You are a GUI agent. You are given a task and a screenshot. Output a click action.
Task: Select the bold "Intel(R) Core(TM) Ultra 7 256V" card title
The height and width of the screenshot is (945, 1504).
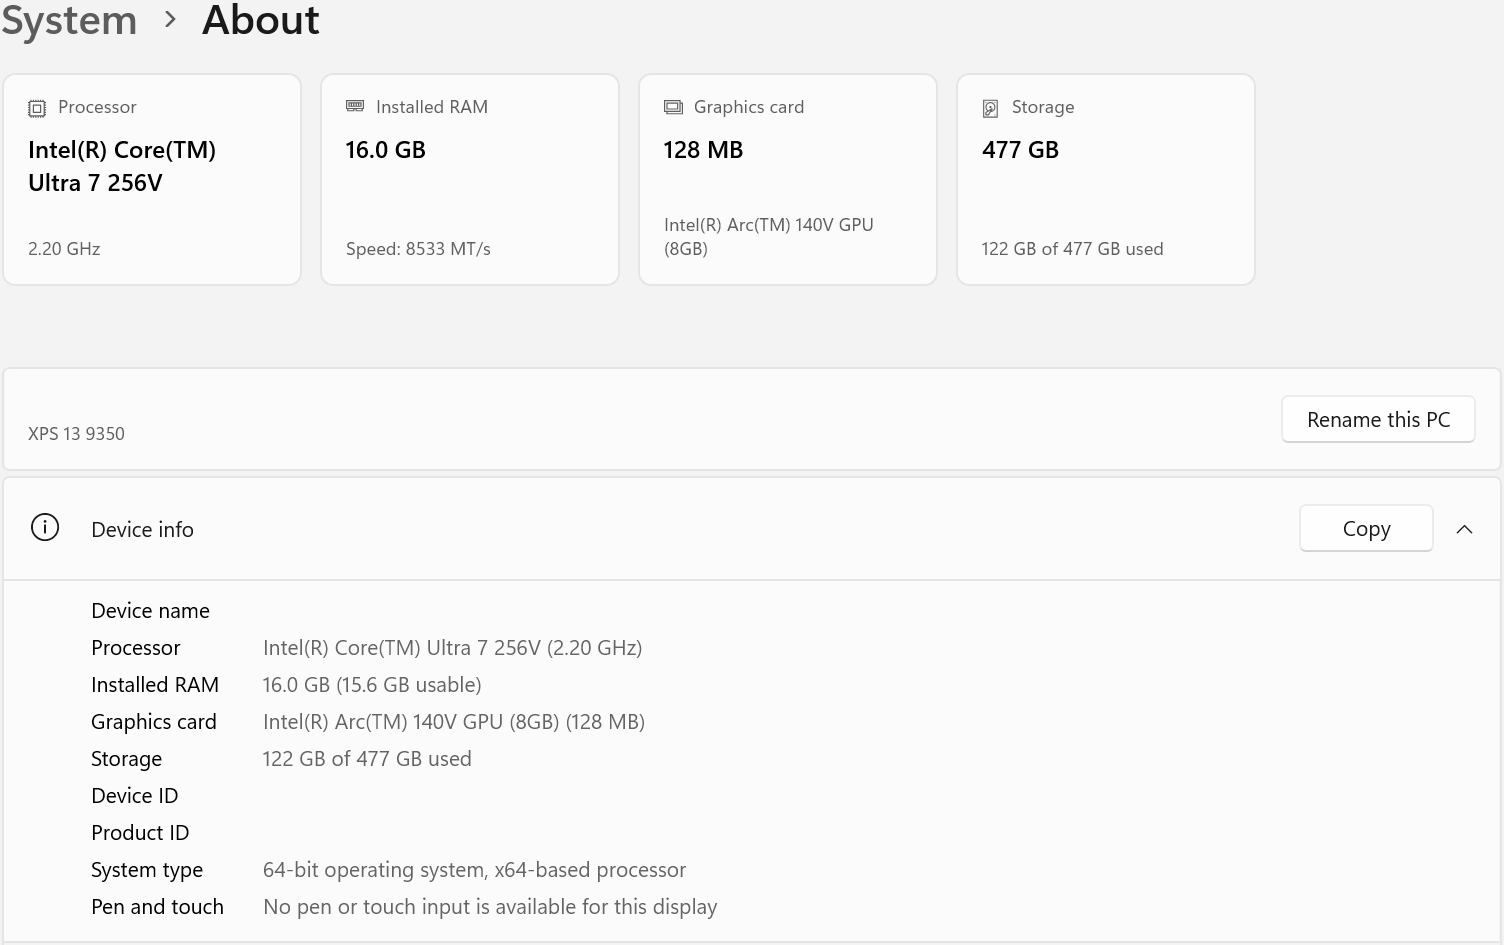(122, 166)
